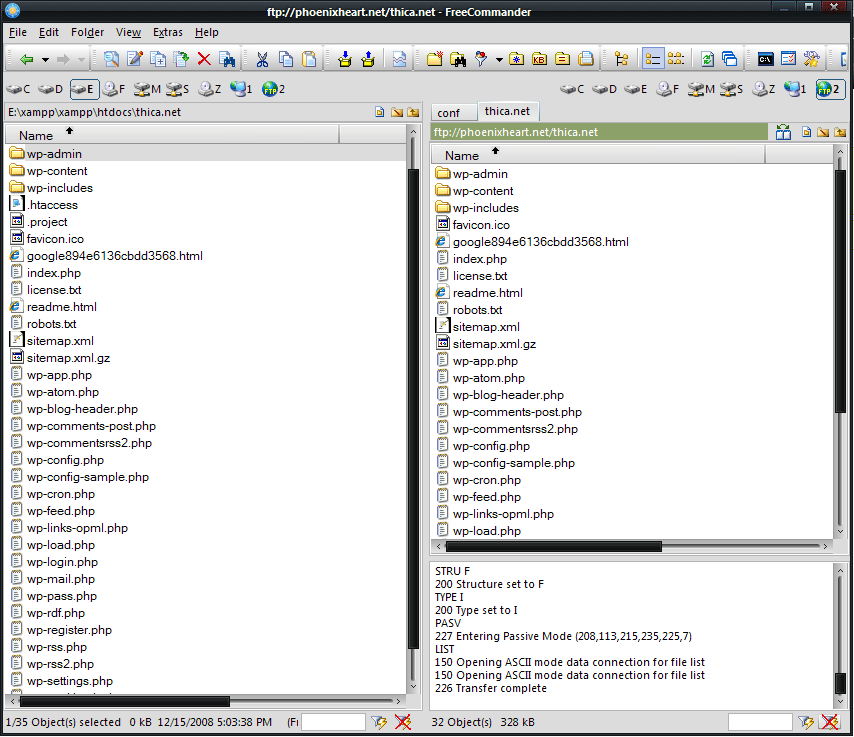Open file search with the binoculars icon
Viewport: 854px width, 737px height.
coord(227,59)
